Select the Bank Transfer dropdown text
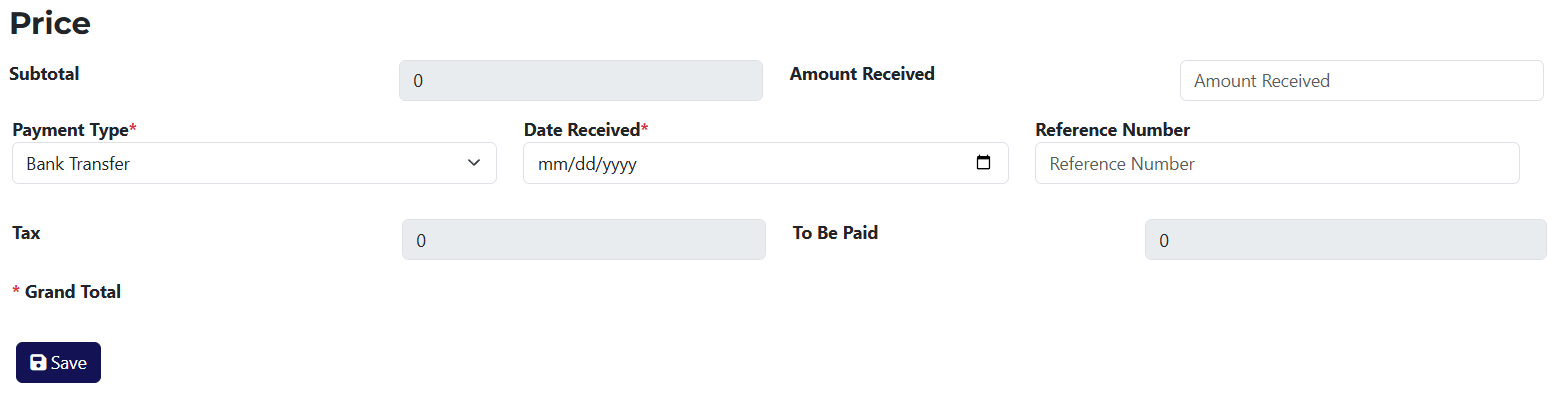Image resolution: width=1566 pixels, height=402 pixels. point(78,164)
